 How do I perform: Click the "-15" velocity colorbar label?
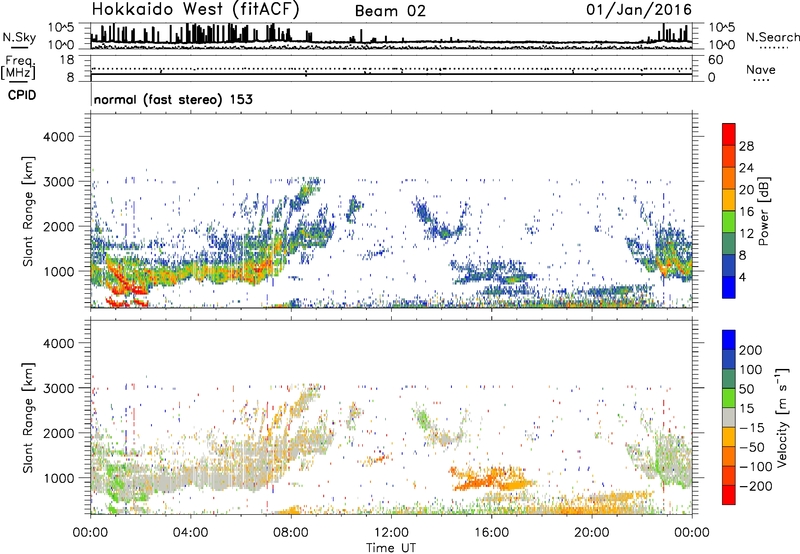coord(752,428)
